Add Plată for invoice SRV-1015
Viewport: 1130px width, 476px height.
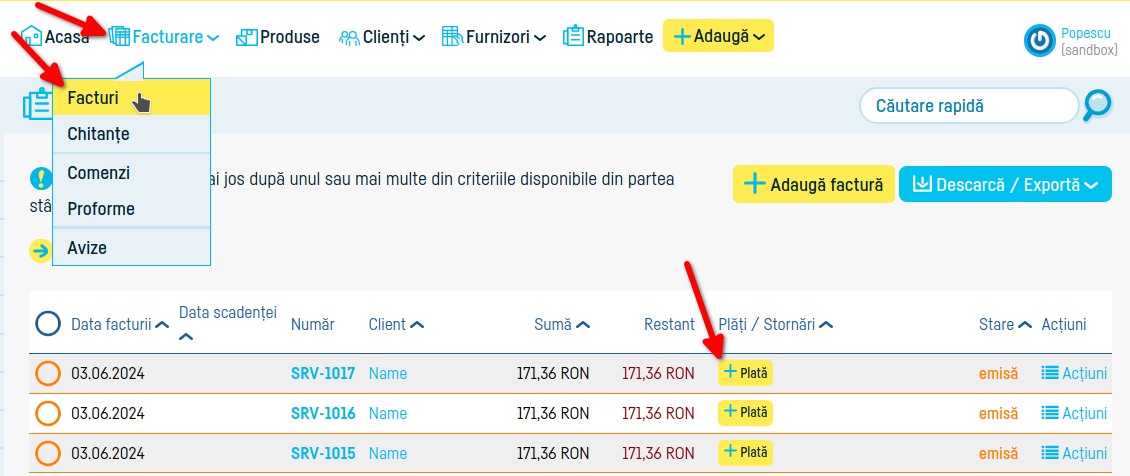745,453
